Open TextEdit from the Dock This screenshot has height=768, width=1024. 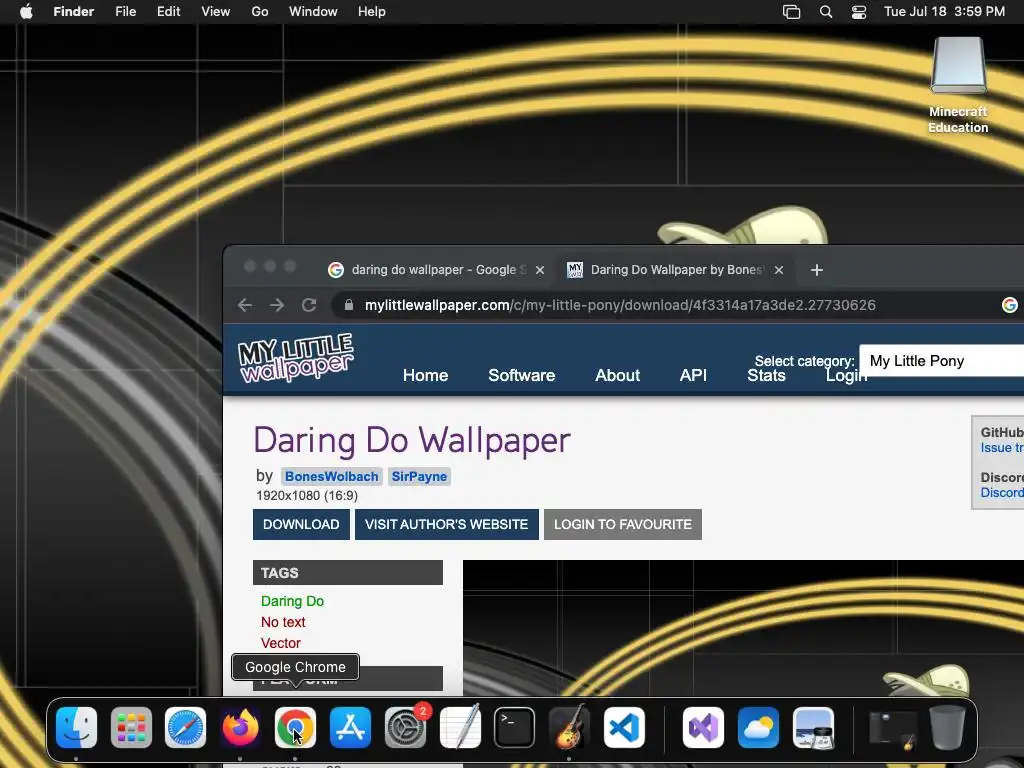(x=460, y=728)
